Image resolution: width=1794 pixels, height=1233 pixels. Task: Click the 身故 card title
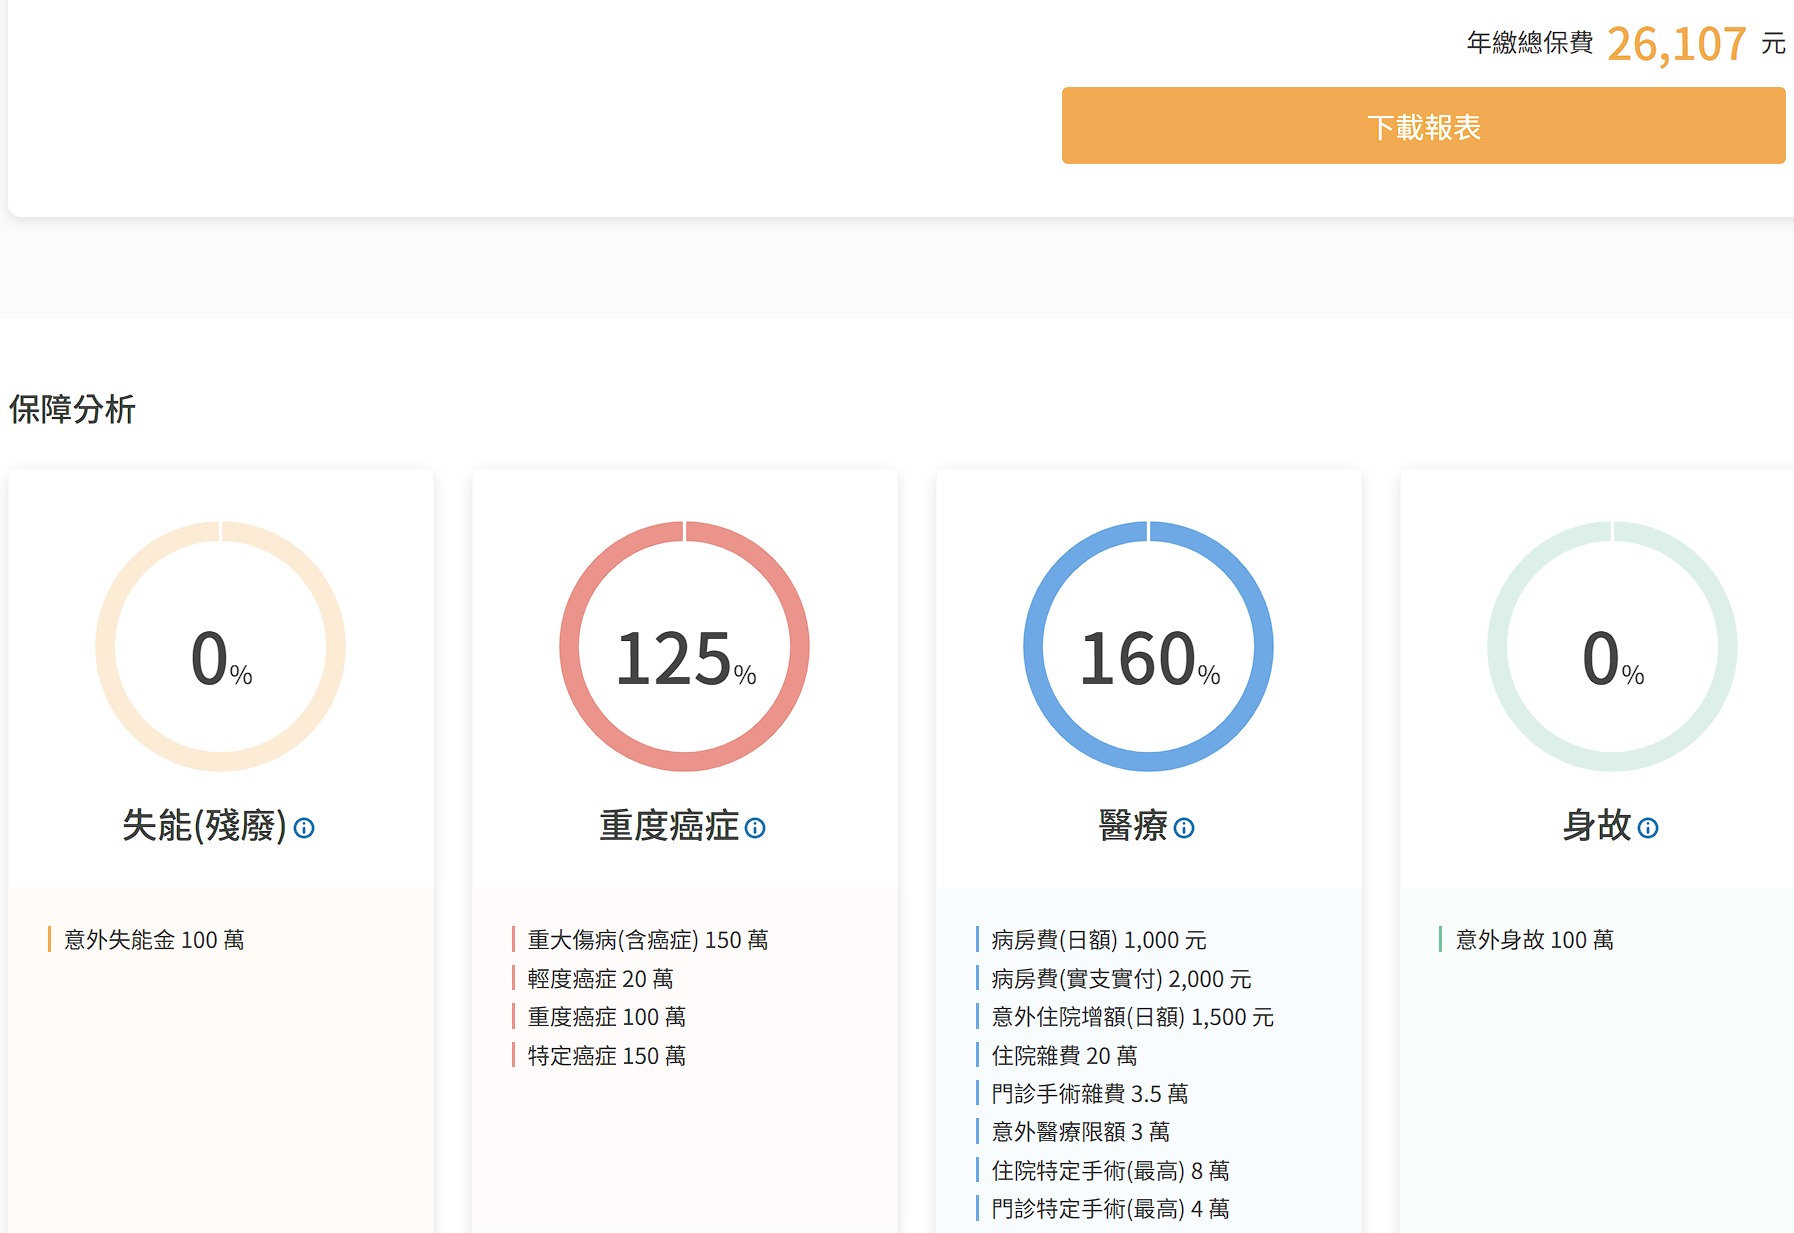tap(1597, 826)
